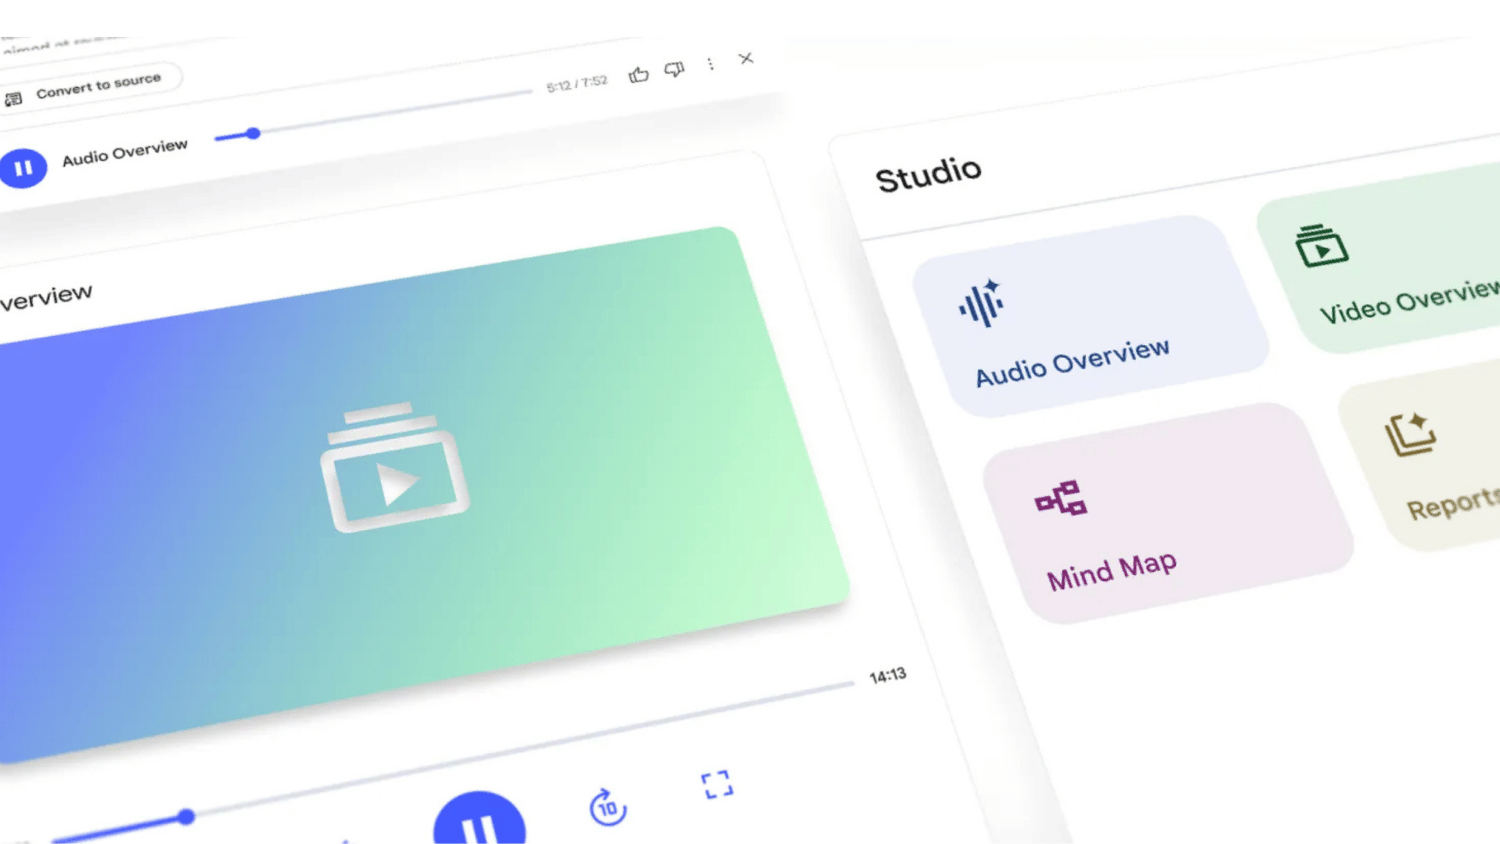Click the Audio Overview waveform icon
1500x844 pixels.
pos(981,303)
